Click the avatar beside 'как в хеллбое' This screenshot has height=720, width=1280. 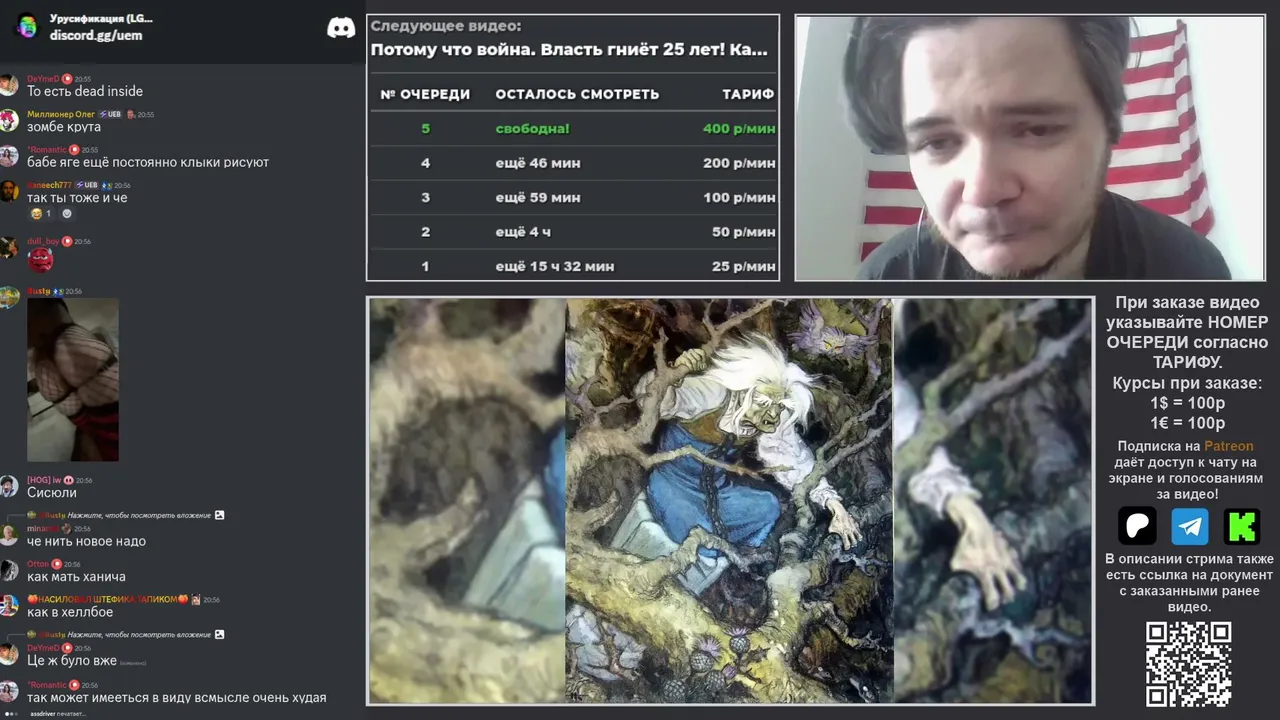tap(8, 606)
